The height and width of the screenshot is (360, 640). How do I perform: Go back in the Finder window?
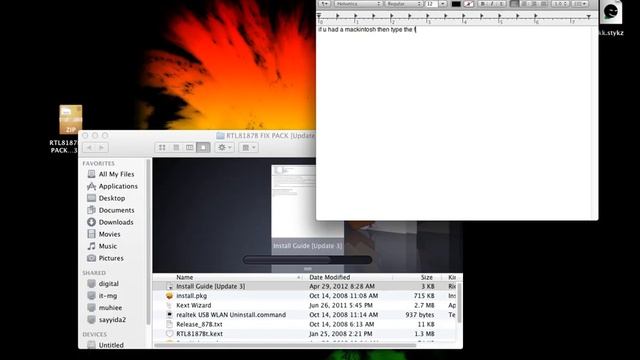pos(89,147)
